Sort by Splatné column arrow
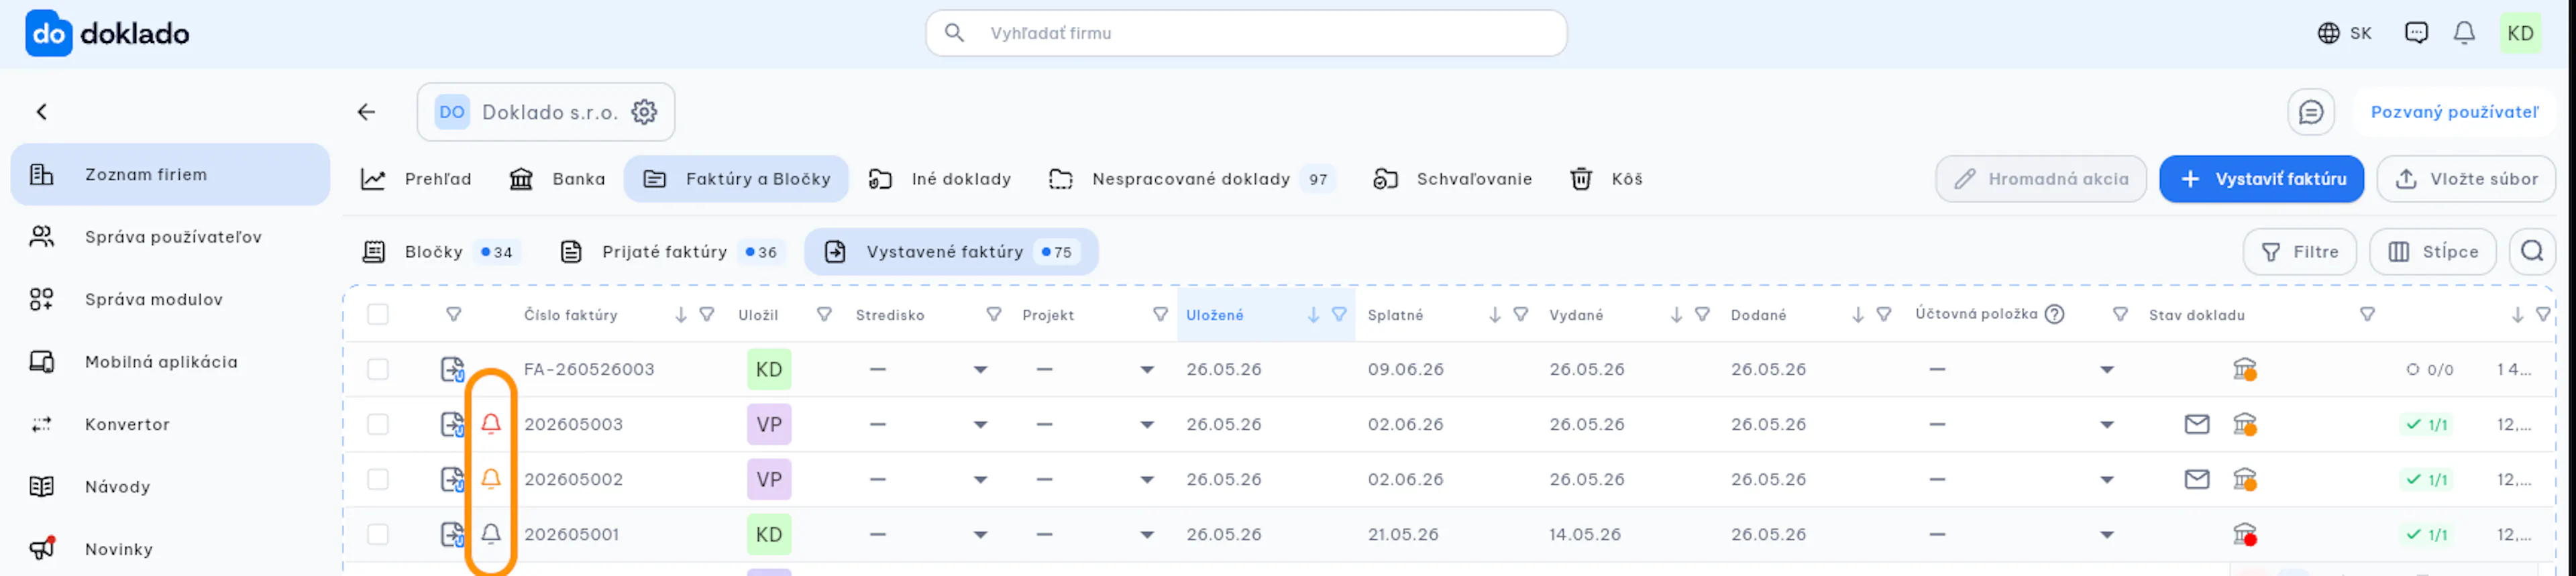This screenshot has width=2576, height=576. [x=1495, y=315]
